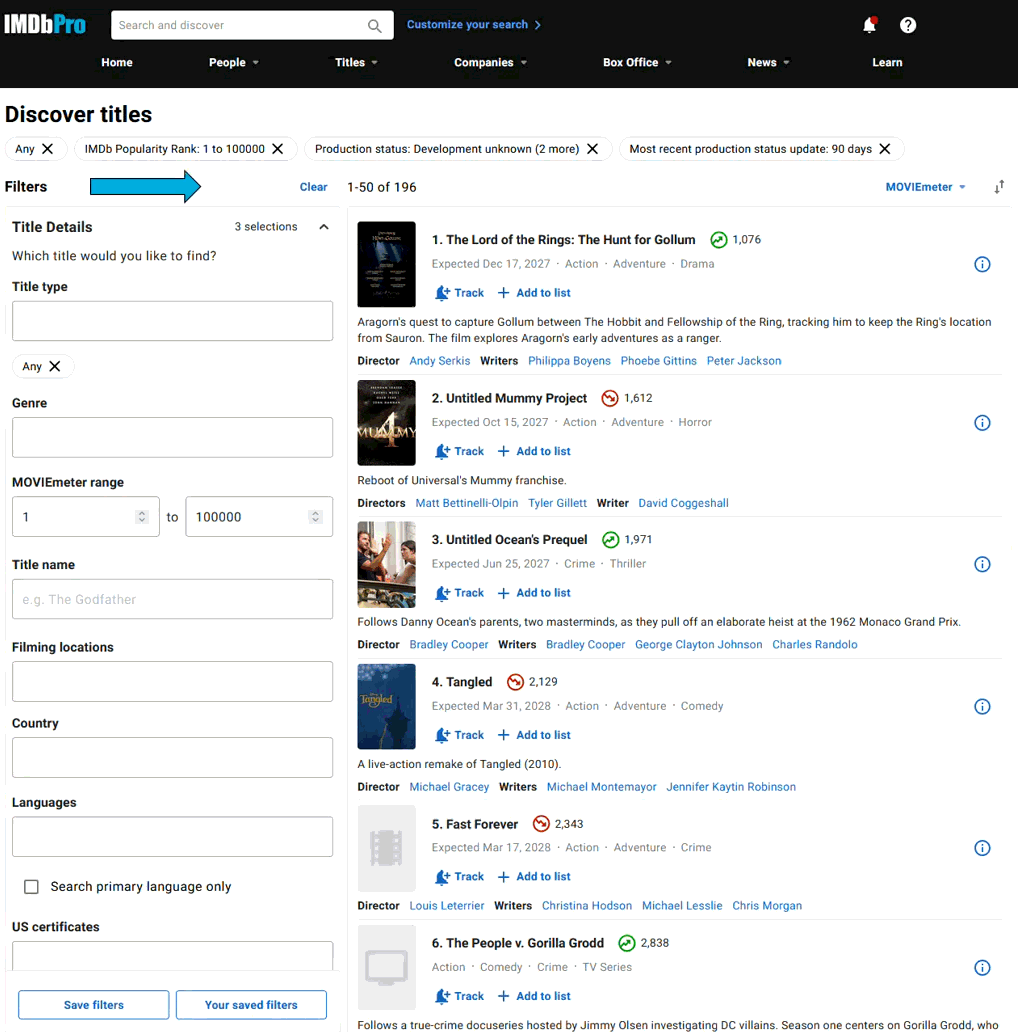Click the IMDbPro logo

45,25
